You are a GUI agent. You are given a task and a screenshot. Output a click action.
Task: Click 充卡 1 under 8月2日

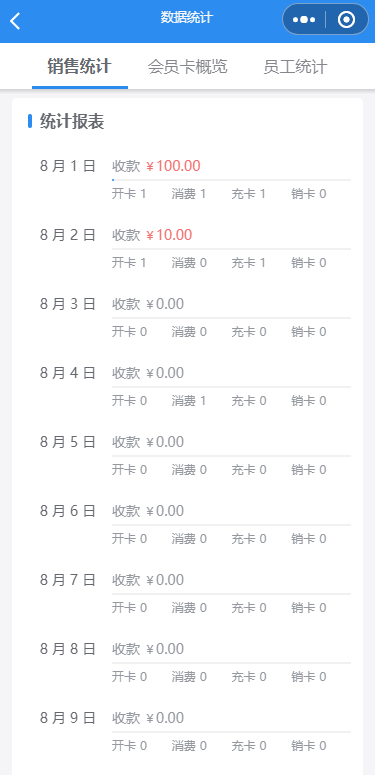(249, 262)
